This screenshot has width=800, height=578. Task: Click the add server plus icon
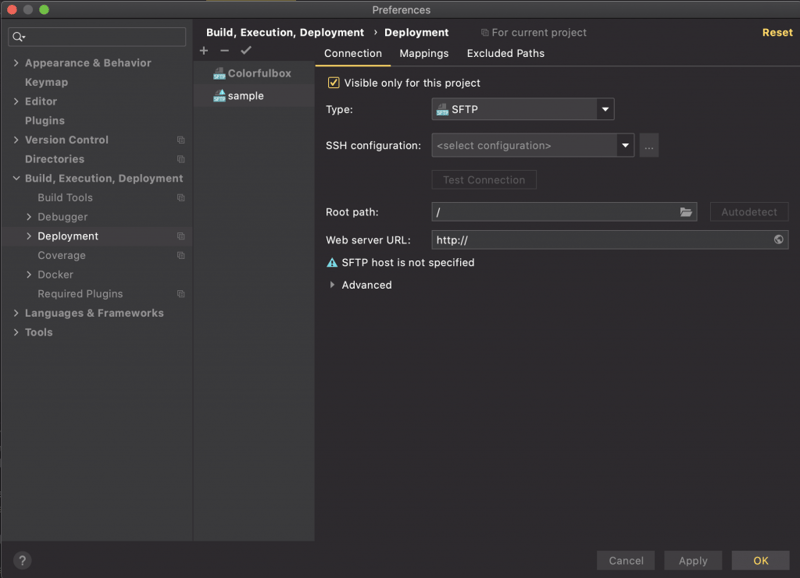204,51
